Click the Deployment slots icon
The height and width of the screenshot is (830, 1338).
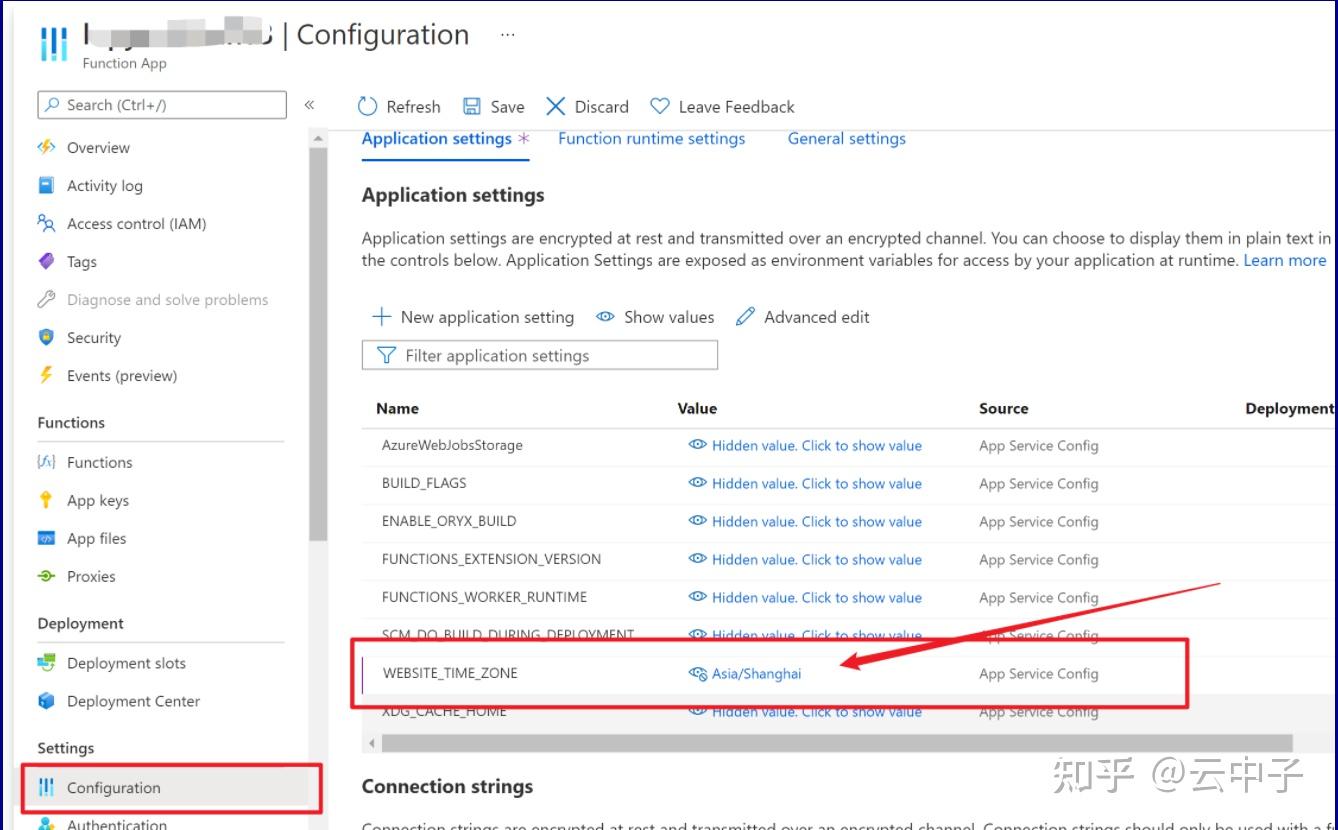pos(46,663)
